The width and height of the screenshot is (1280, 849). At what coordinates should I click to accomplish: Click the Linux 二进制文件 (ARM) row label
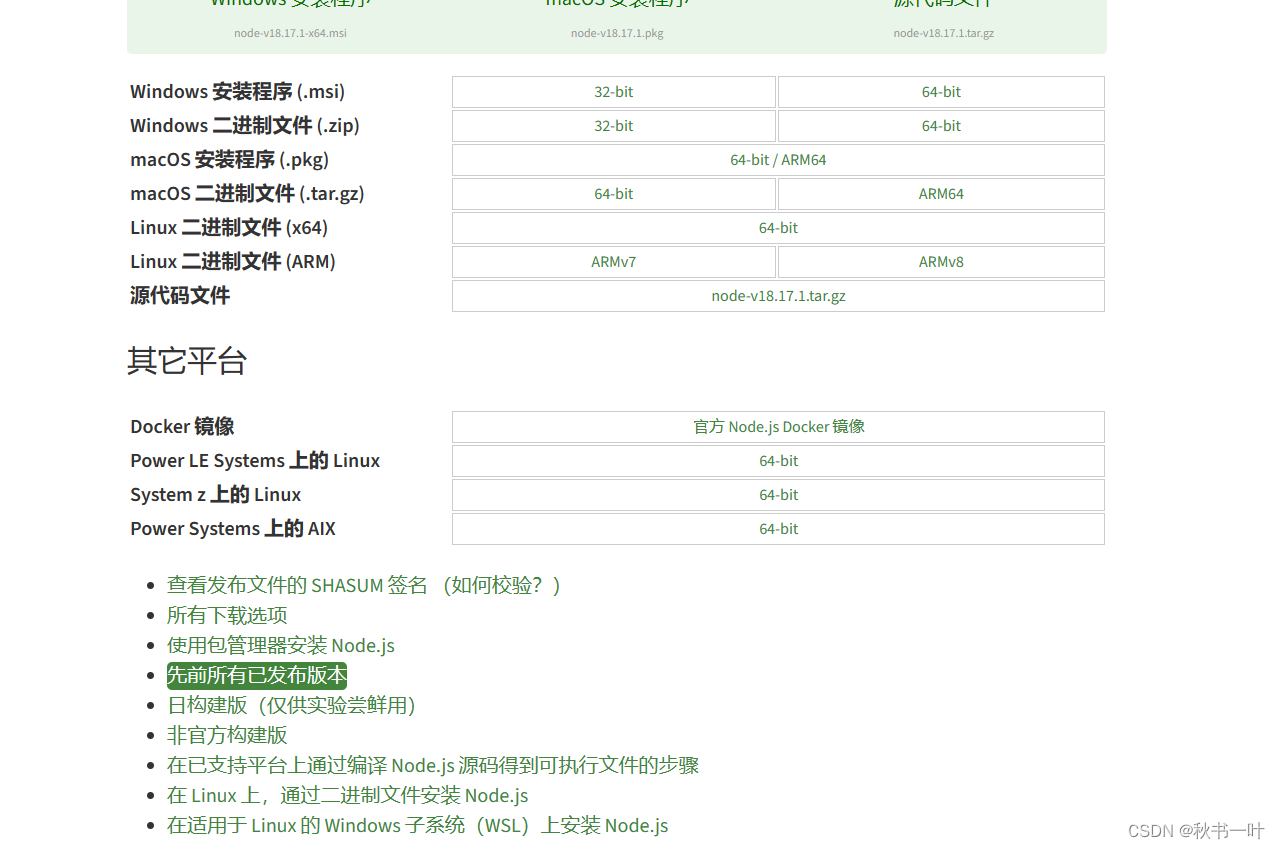(x=233, y=262)
